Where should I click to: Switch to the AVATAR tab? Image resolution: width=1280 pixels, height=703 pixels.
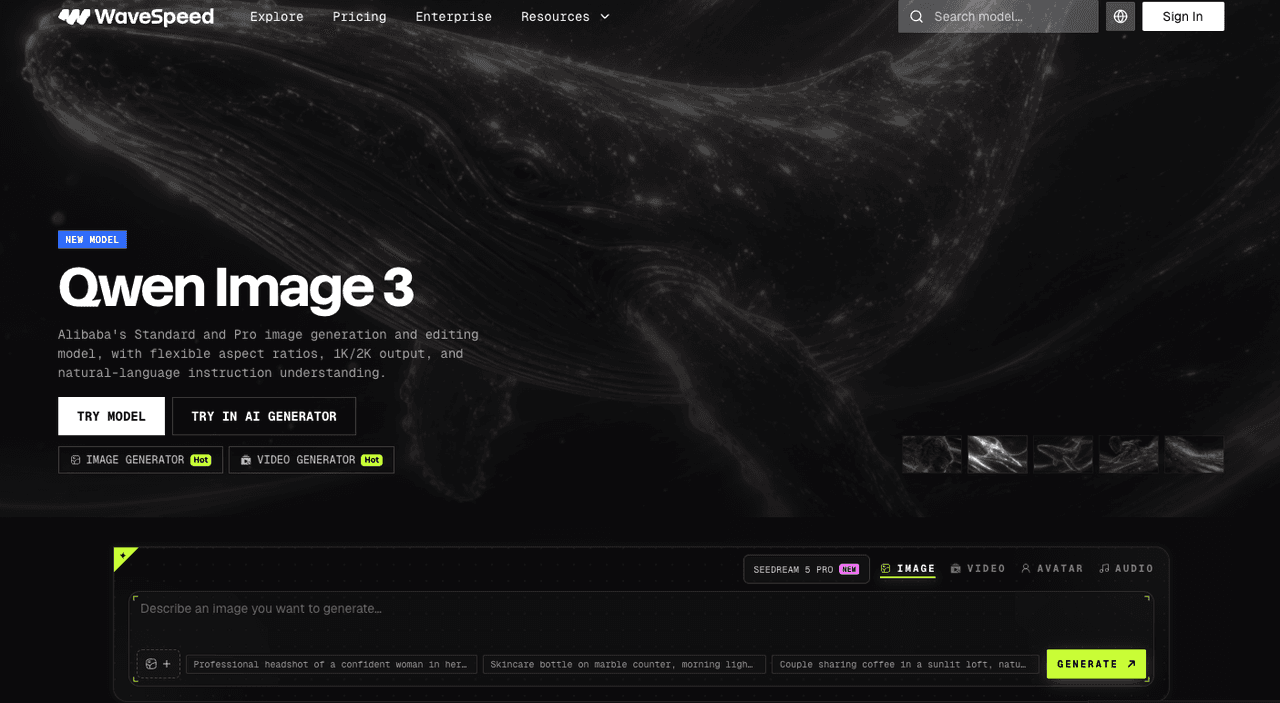pos(1052,569)
